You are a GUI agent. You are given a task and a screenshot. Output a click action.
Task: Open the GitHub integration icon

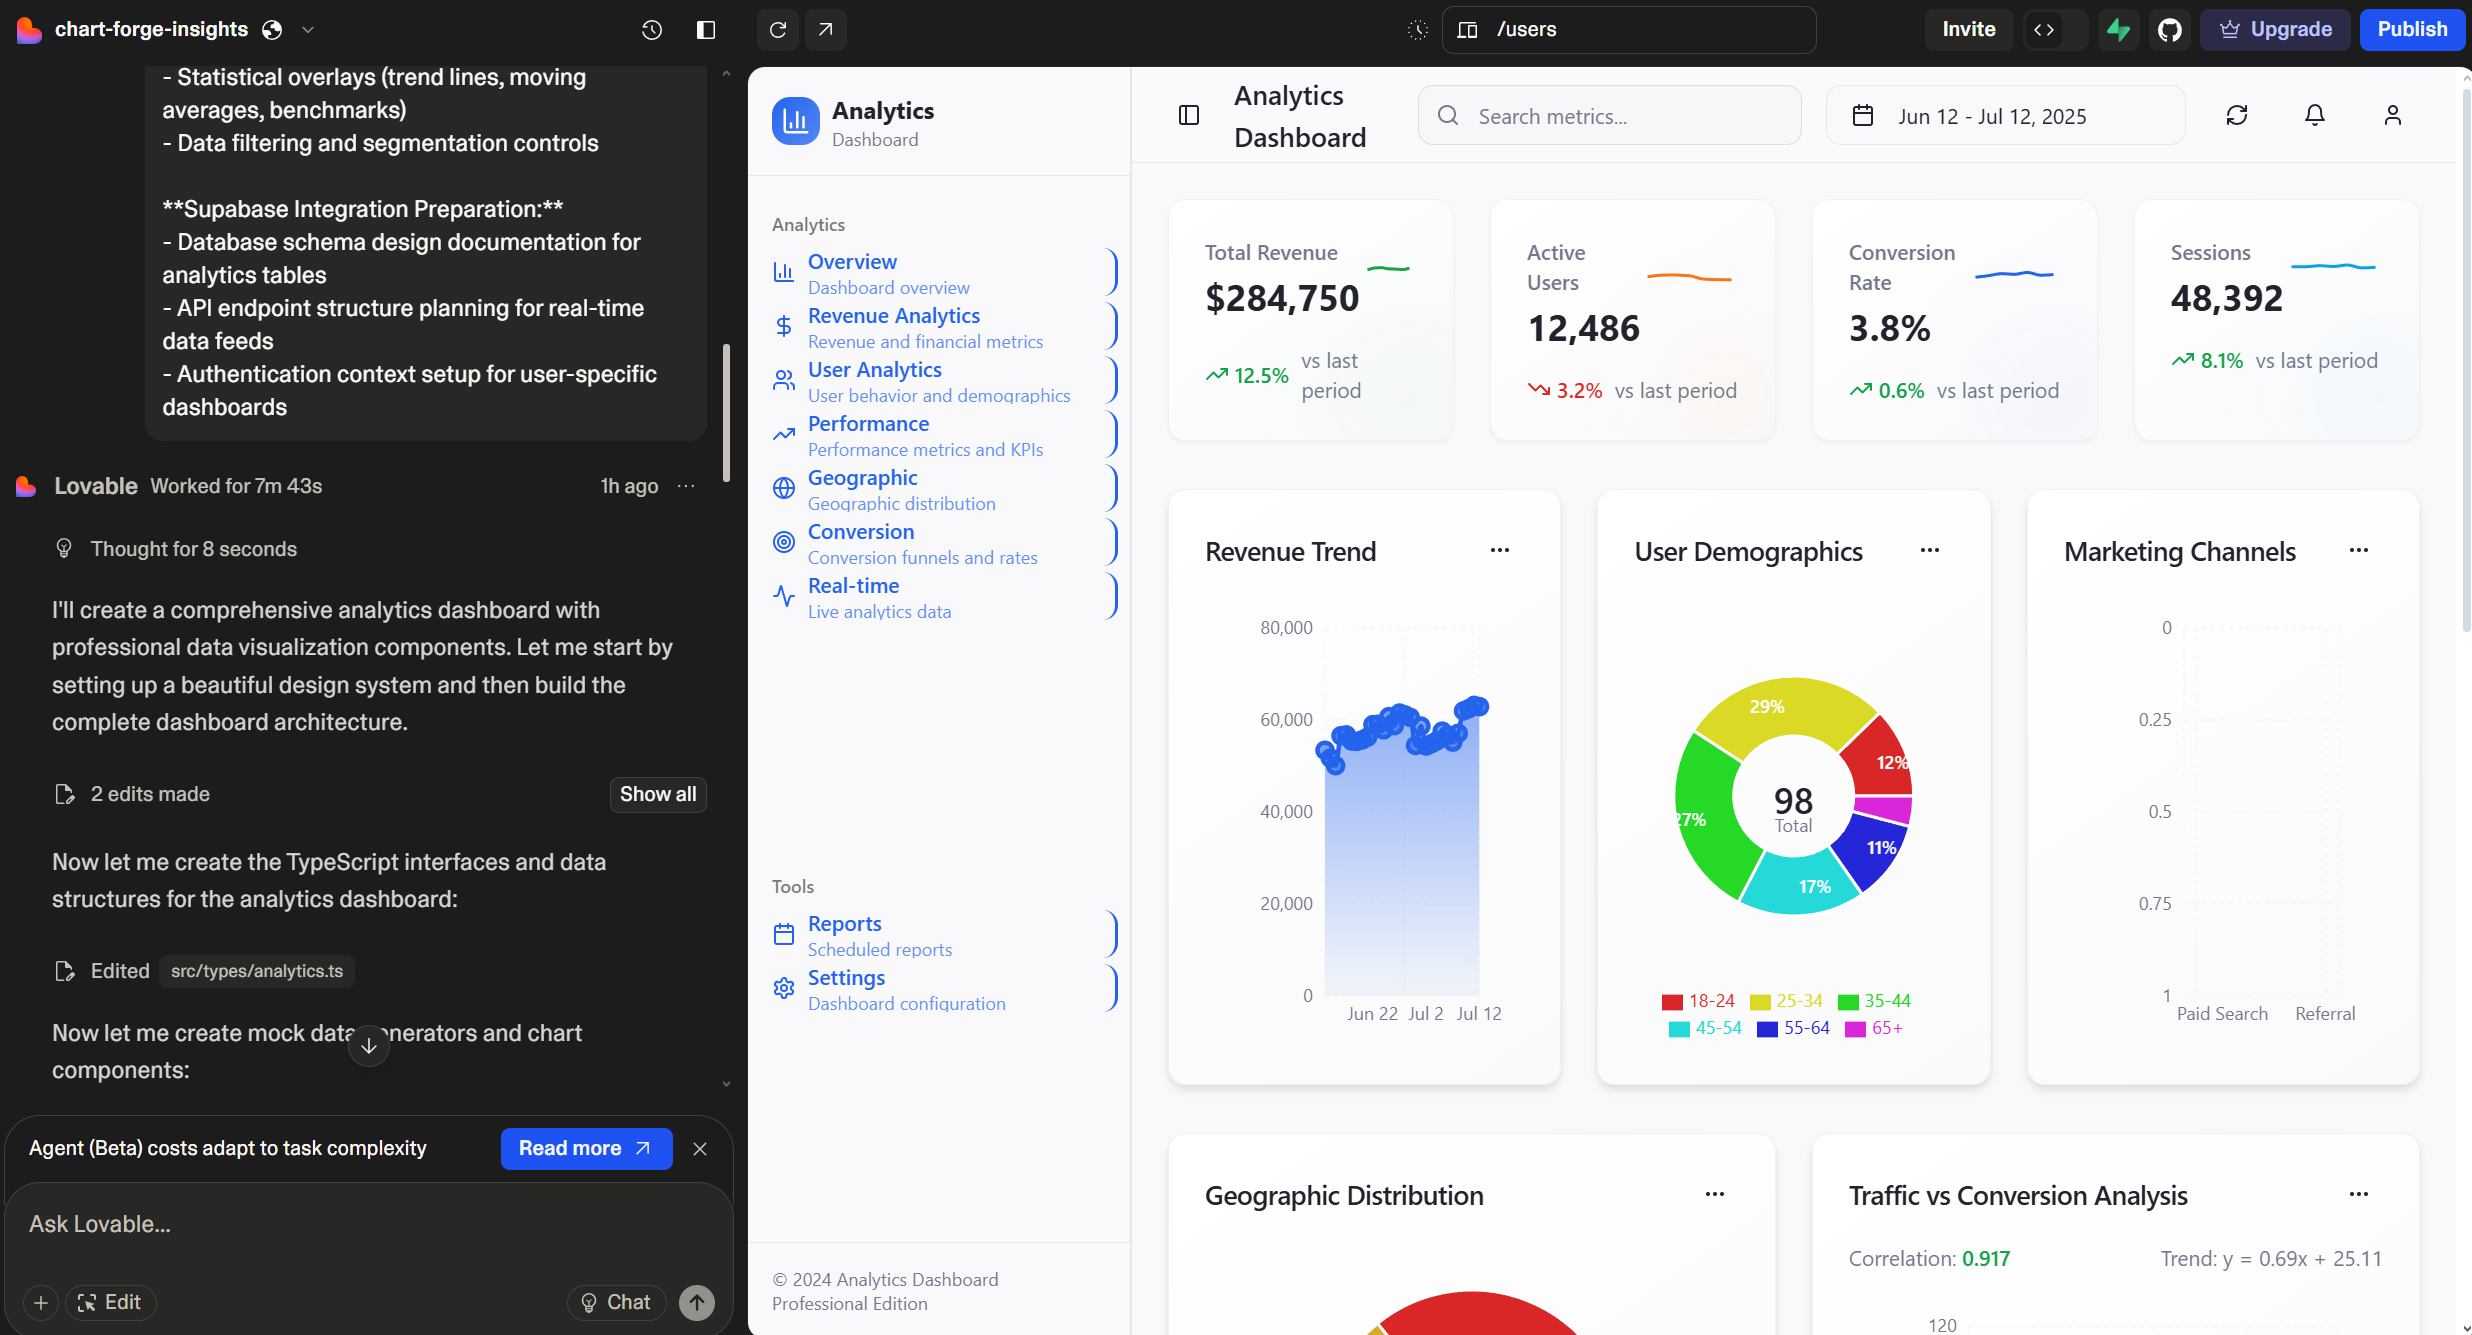click(x=2169, y=30)
